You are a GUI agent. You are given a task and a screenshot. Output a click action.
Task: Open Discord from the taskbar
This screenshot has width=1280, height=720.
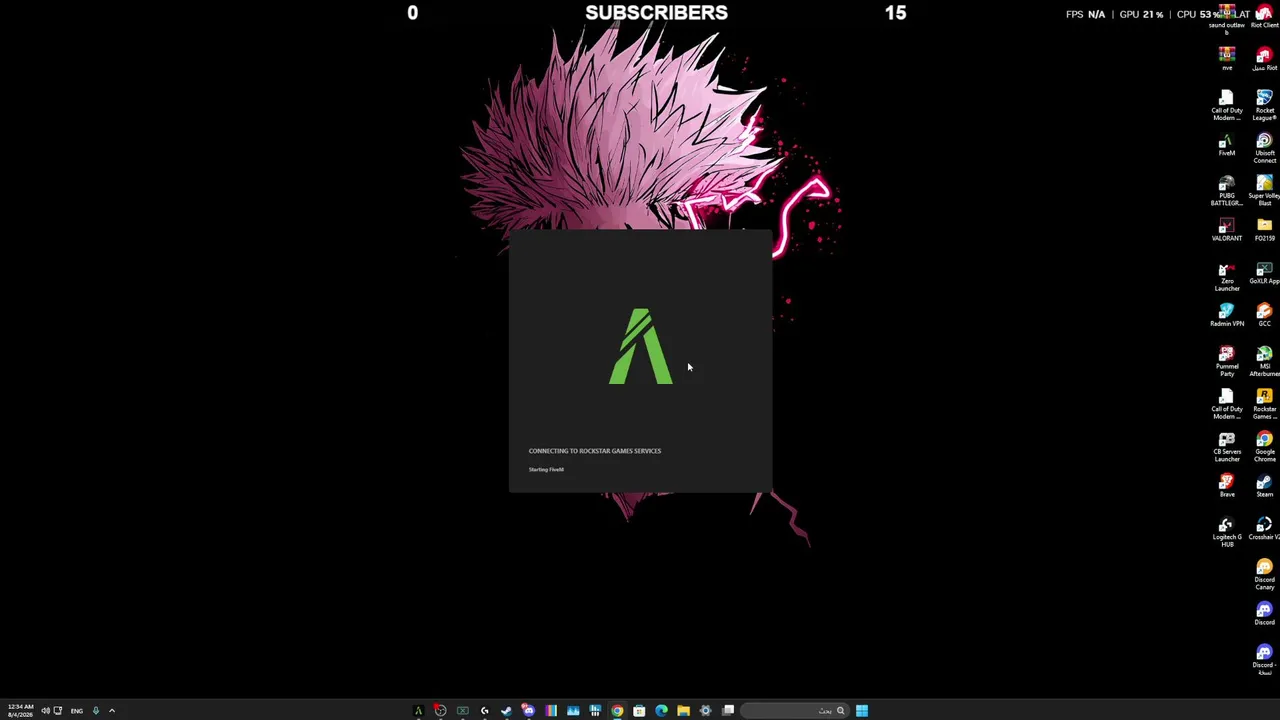(528, 711)
